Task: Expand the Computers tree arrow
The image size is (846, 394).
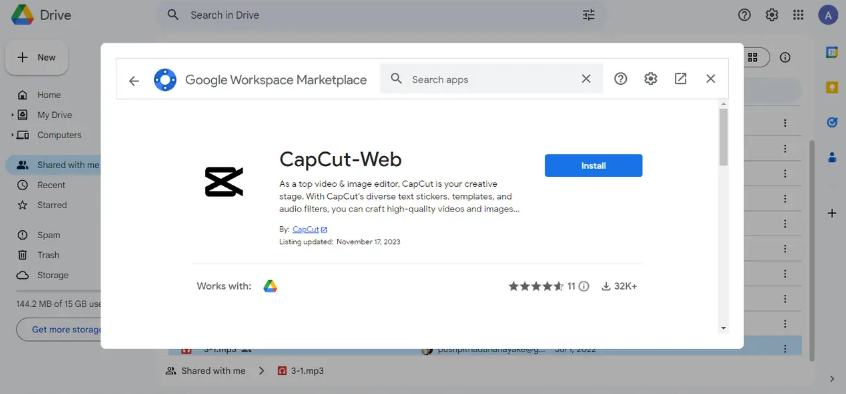Action: [x=12, y=135]
